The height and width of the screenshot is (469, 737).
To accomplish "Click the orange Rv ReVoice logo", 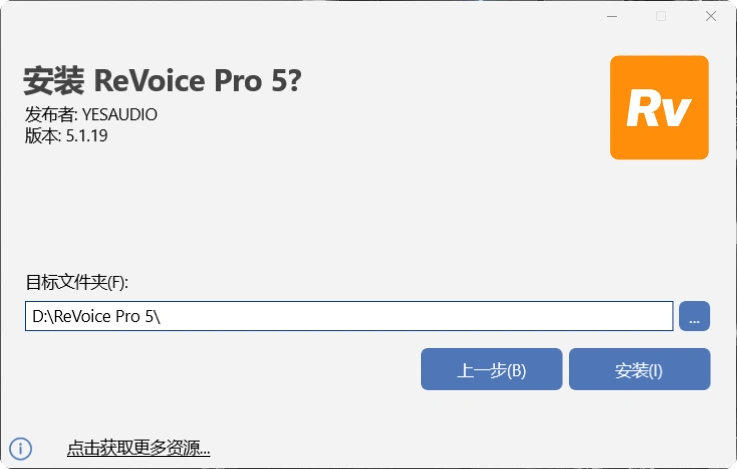I will (659, 107).
